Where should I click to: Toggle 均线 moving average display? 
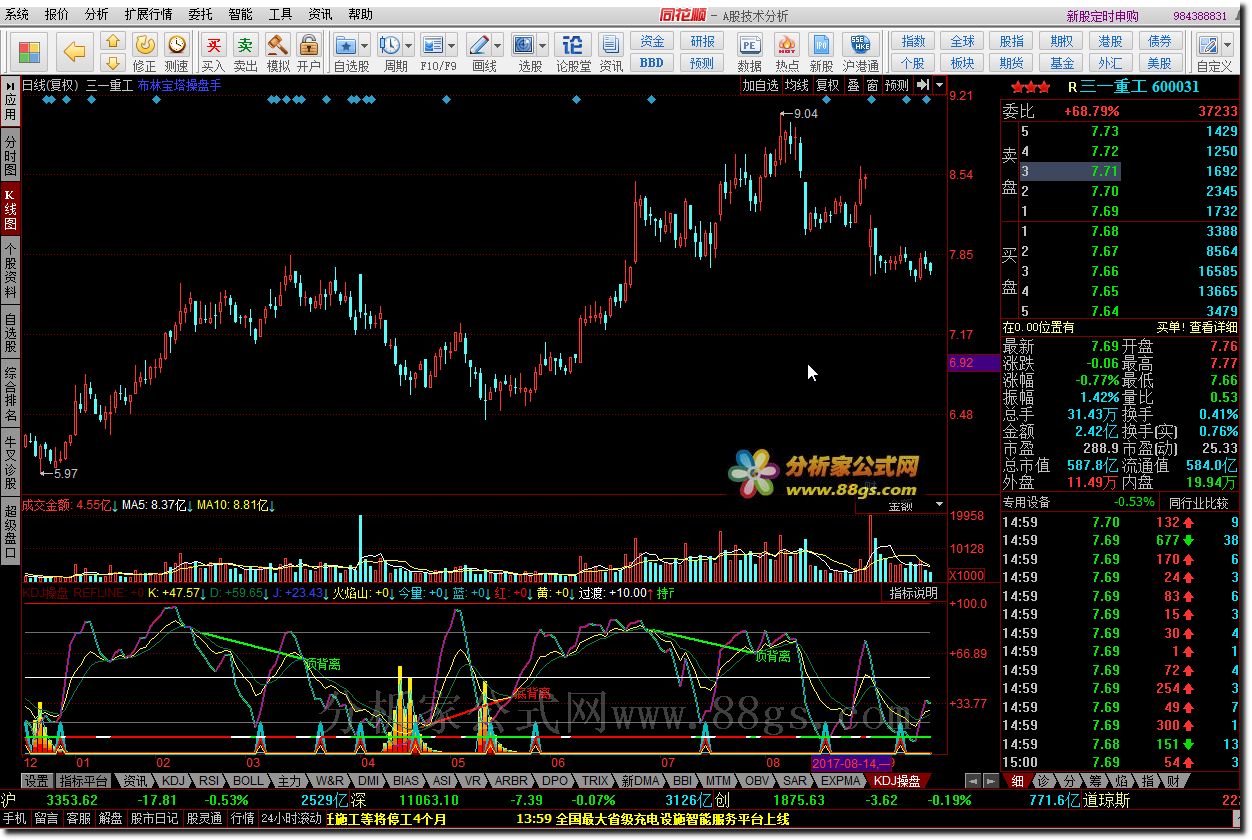(796, 85)
